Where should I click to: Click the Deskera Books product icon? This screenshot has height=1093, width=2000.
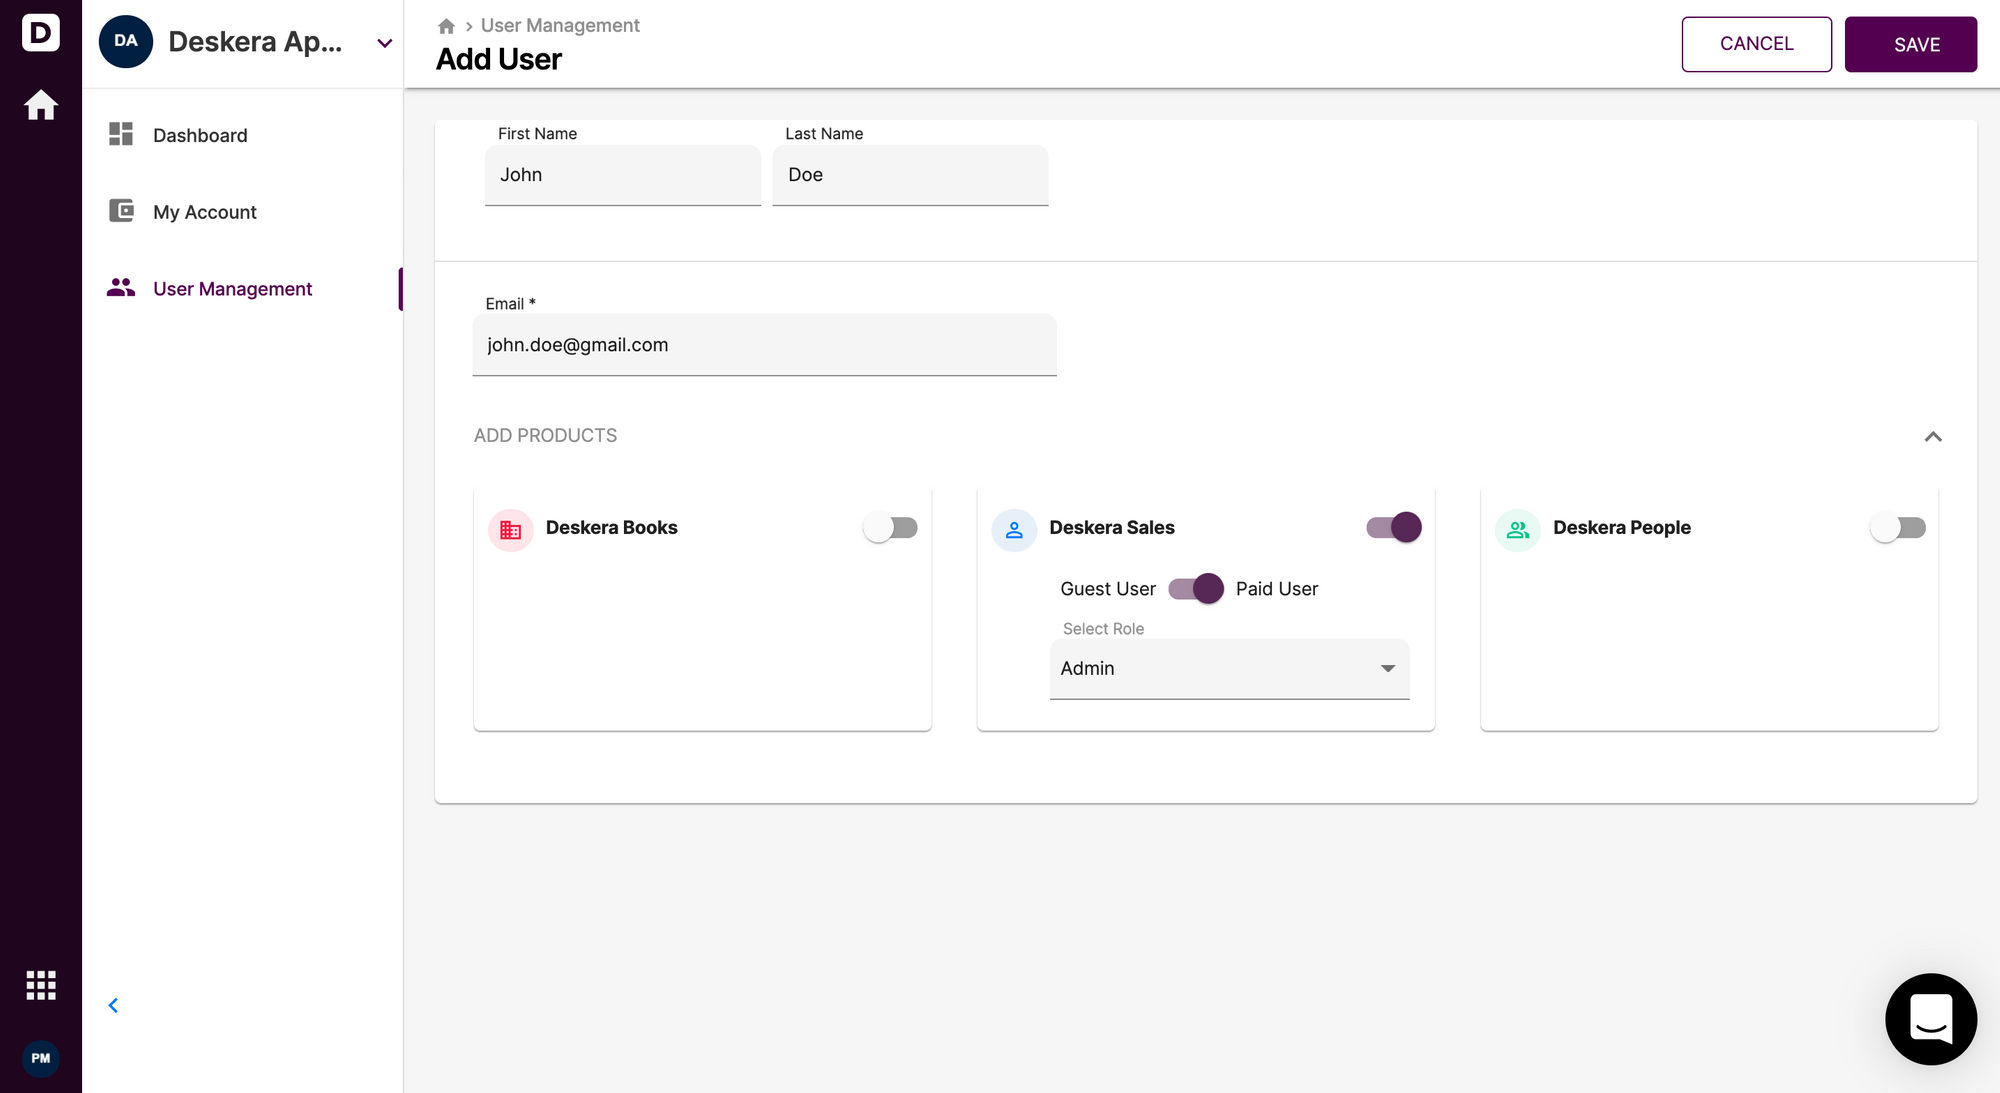pyautogui.click(x=510, y=529)
